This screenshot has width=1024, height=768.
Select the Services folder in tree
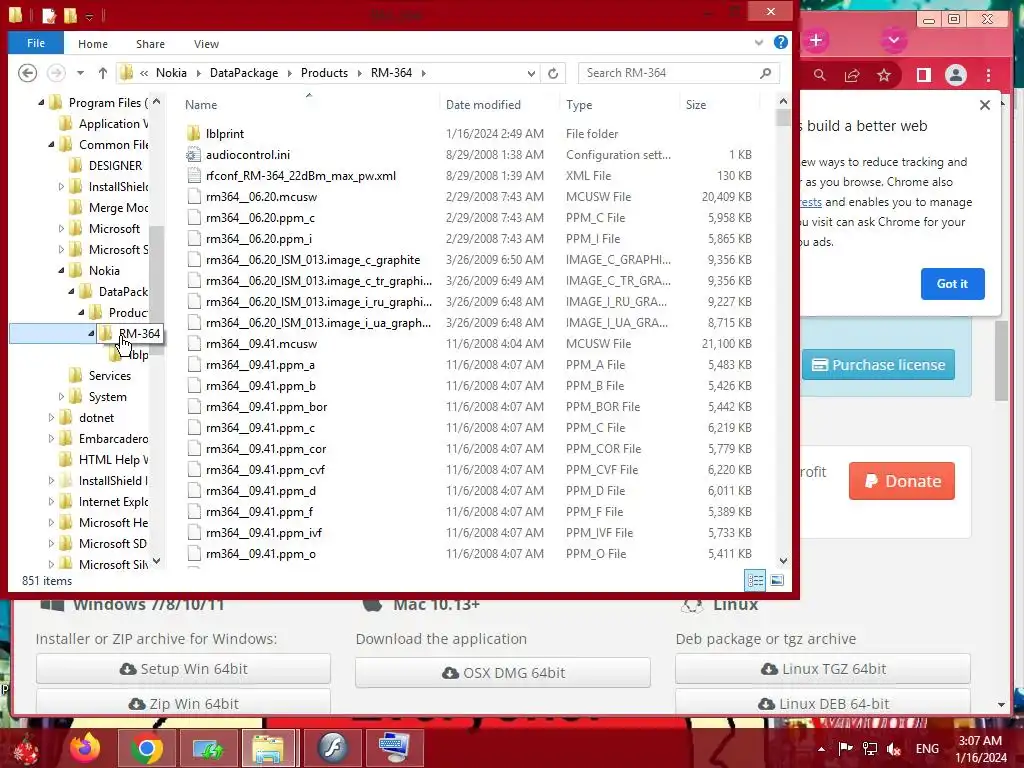coord(110,376)
